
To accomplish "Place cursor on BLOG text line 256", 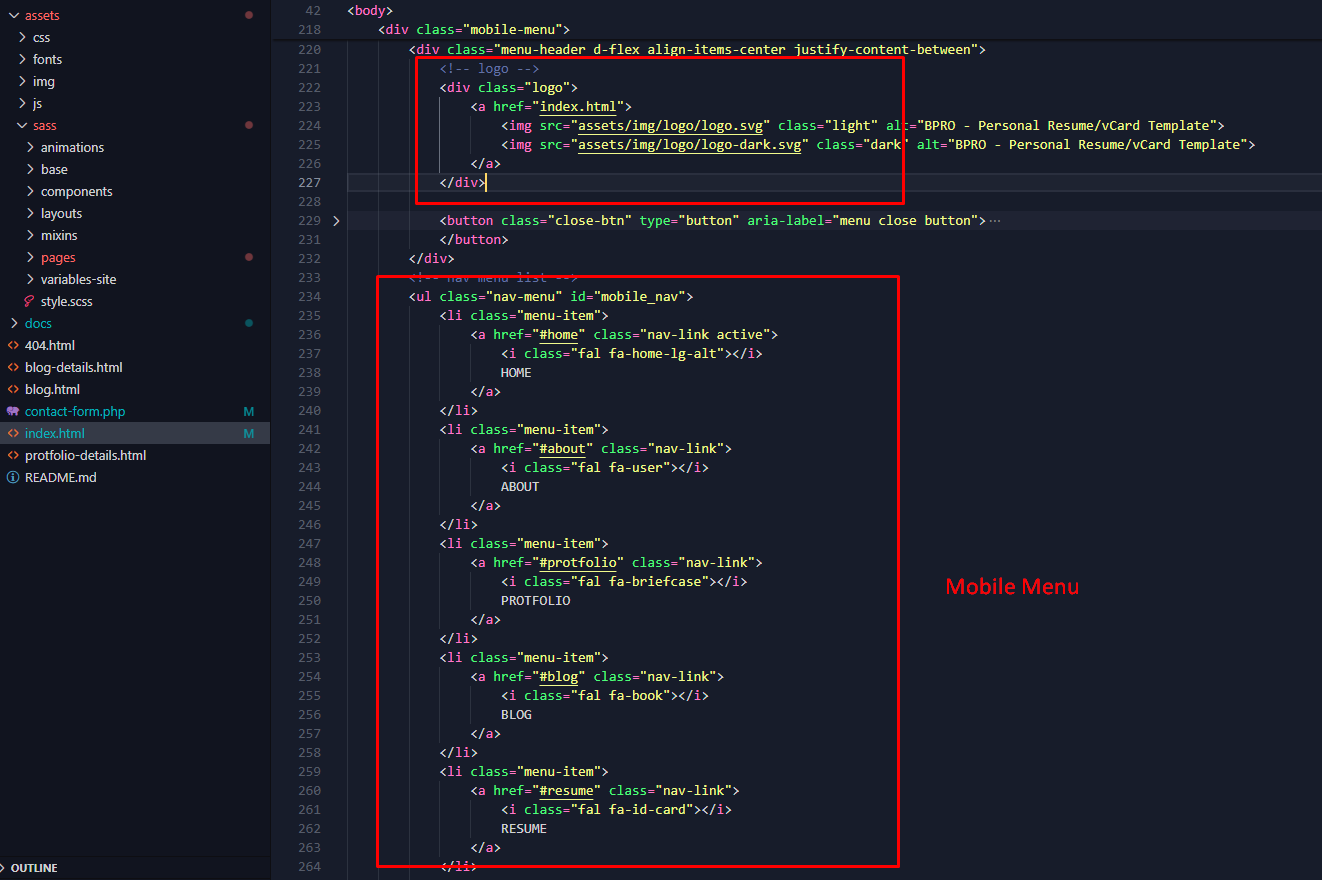I will tap(516, 714).
